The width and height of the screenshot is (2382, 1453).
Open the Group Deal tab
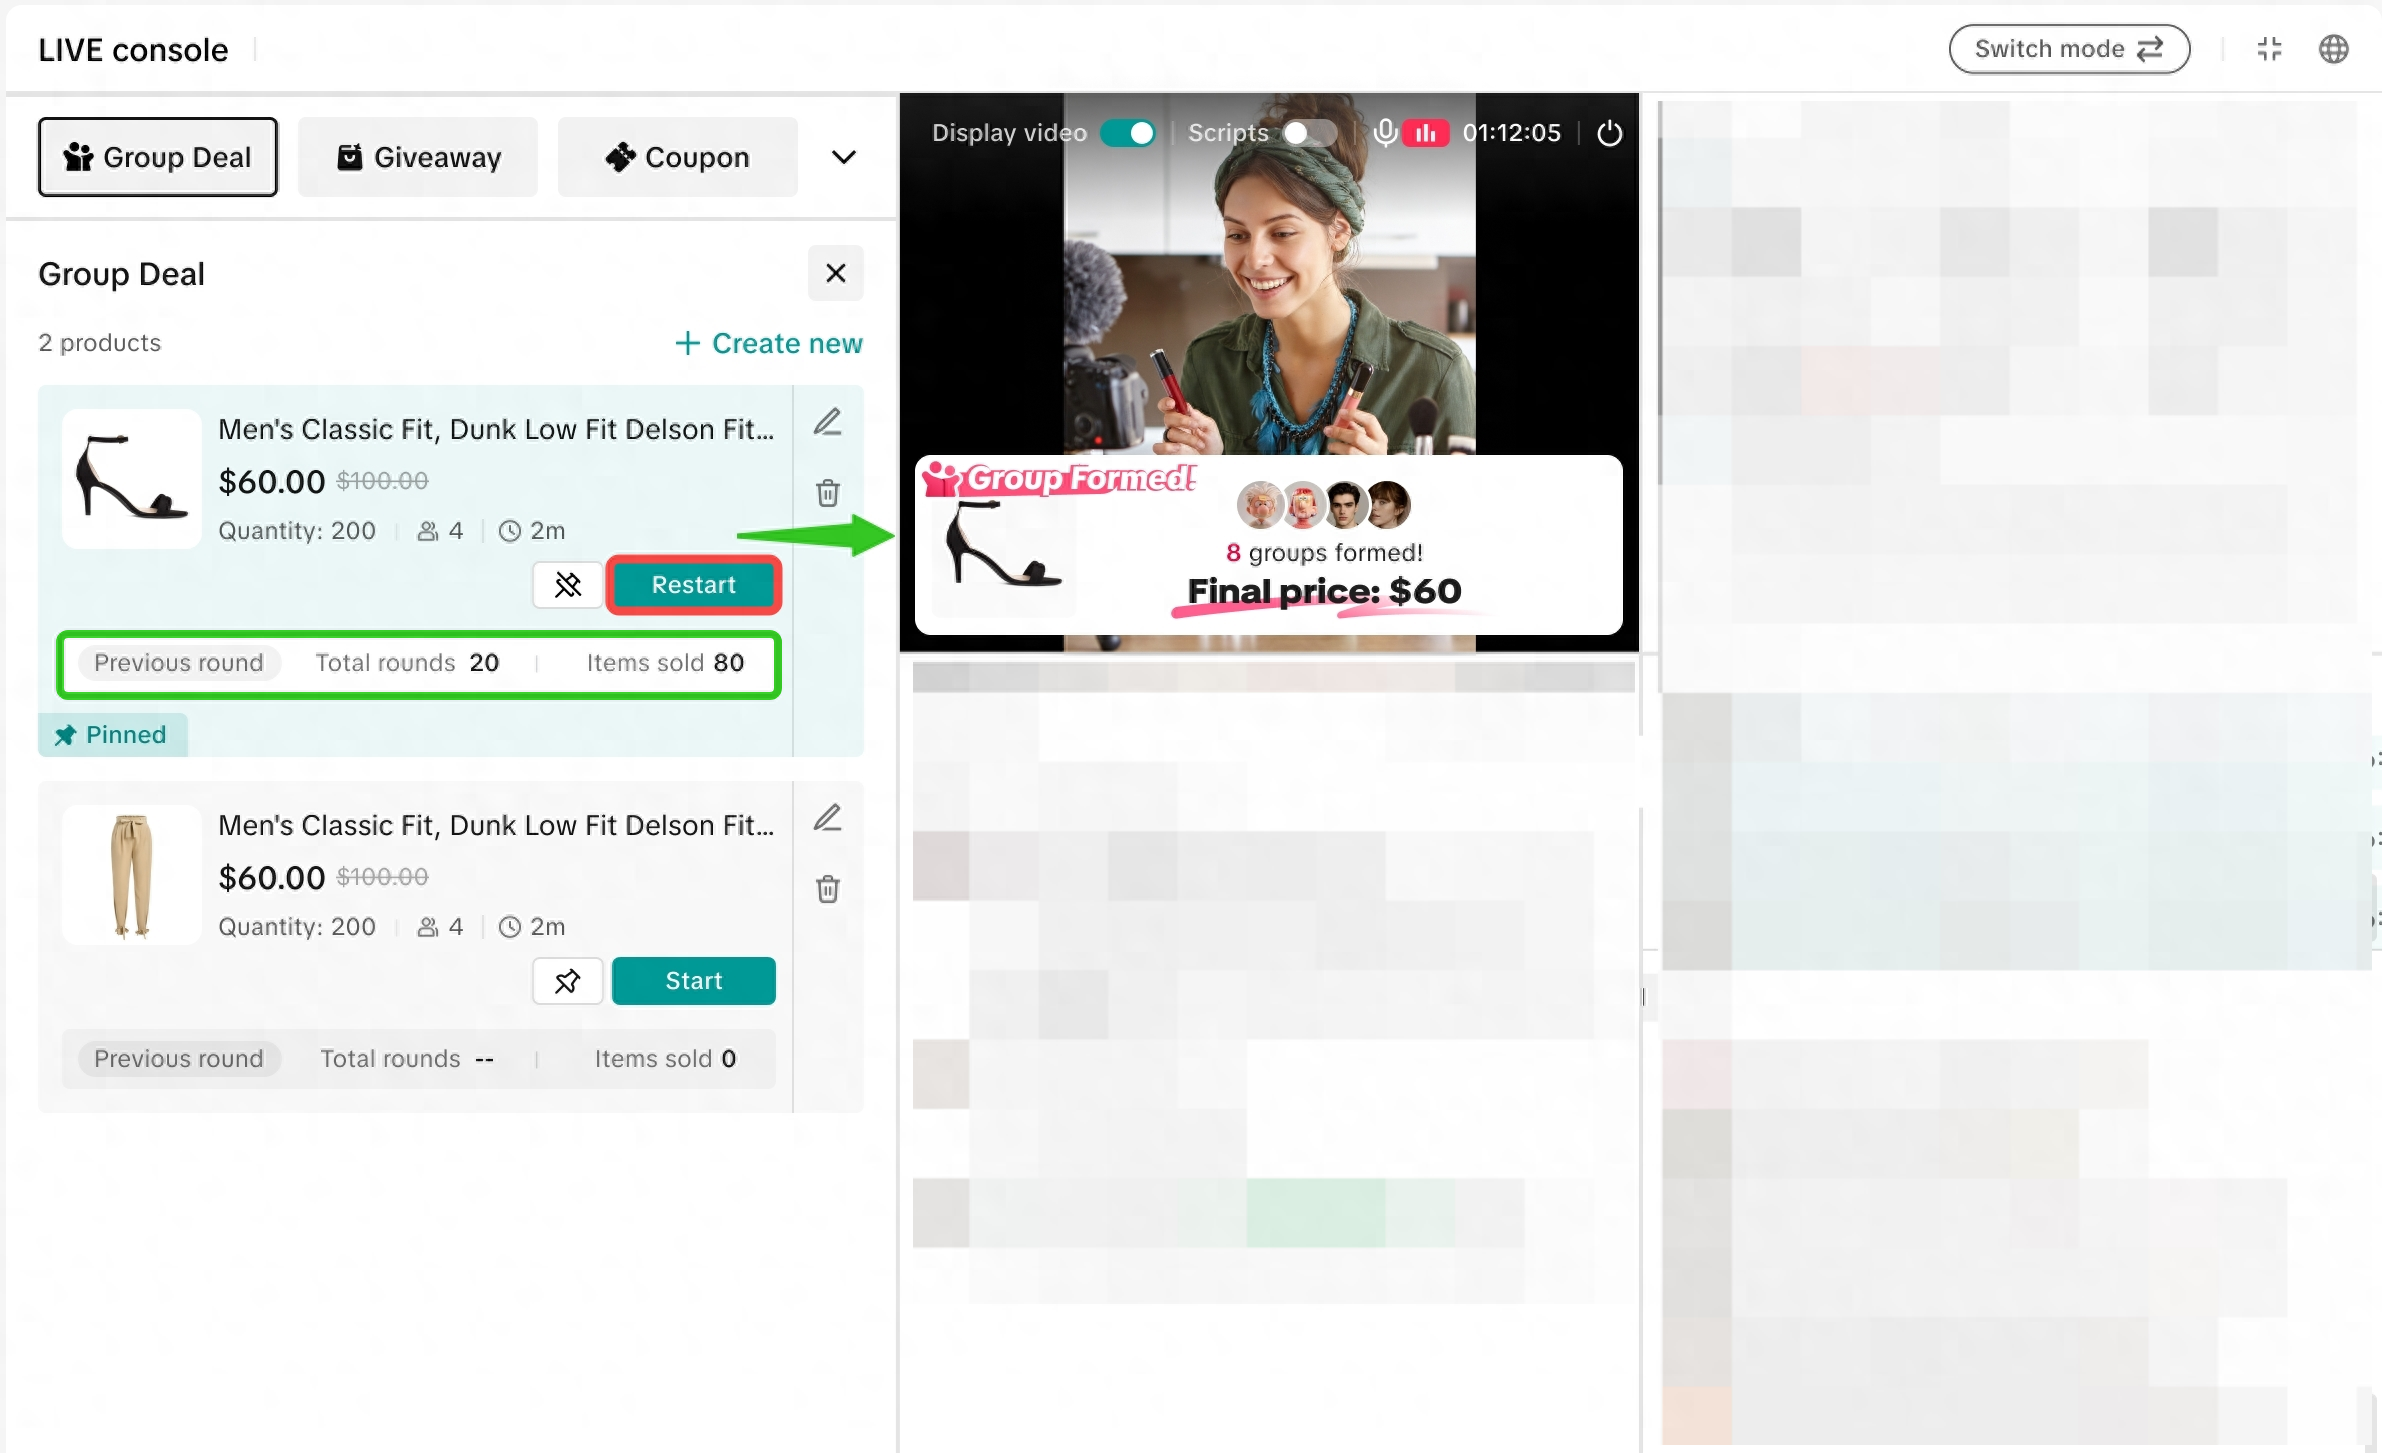[157, 157]
